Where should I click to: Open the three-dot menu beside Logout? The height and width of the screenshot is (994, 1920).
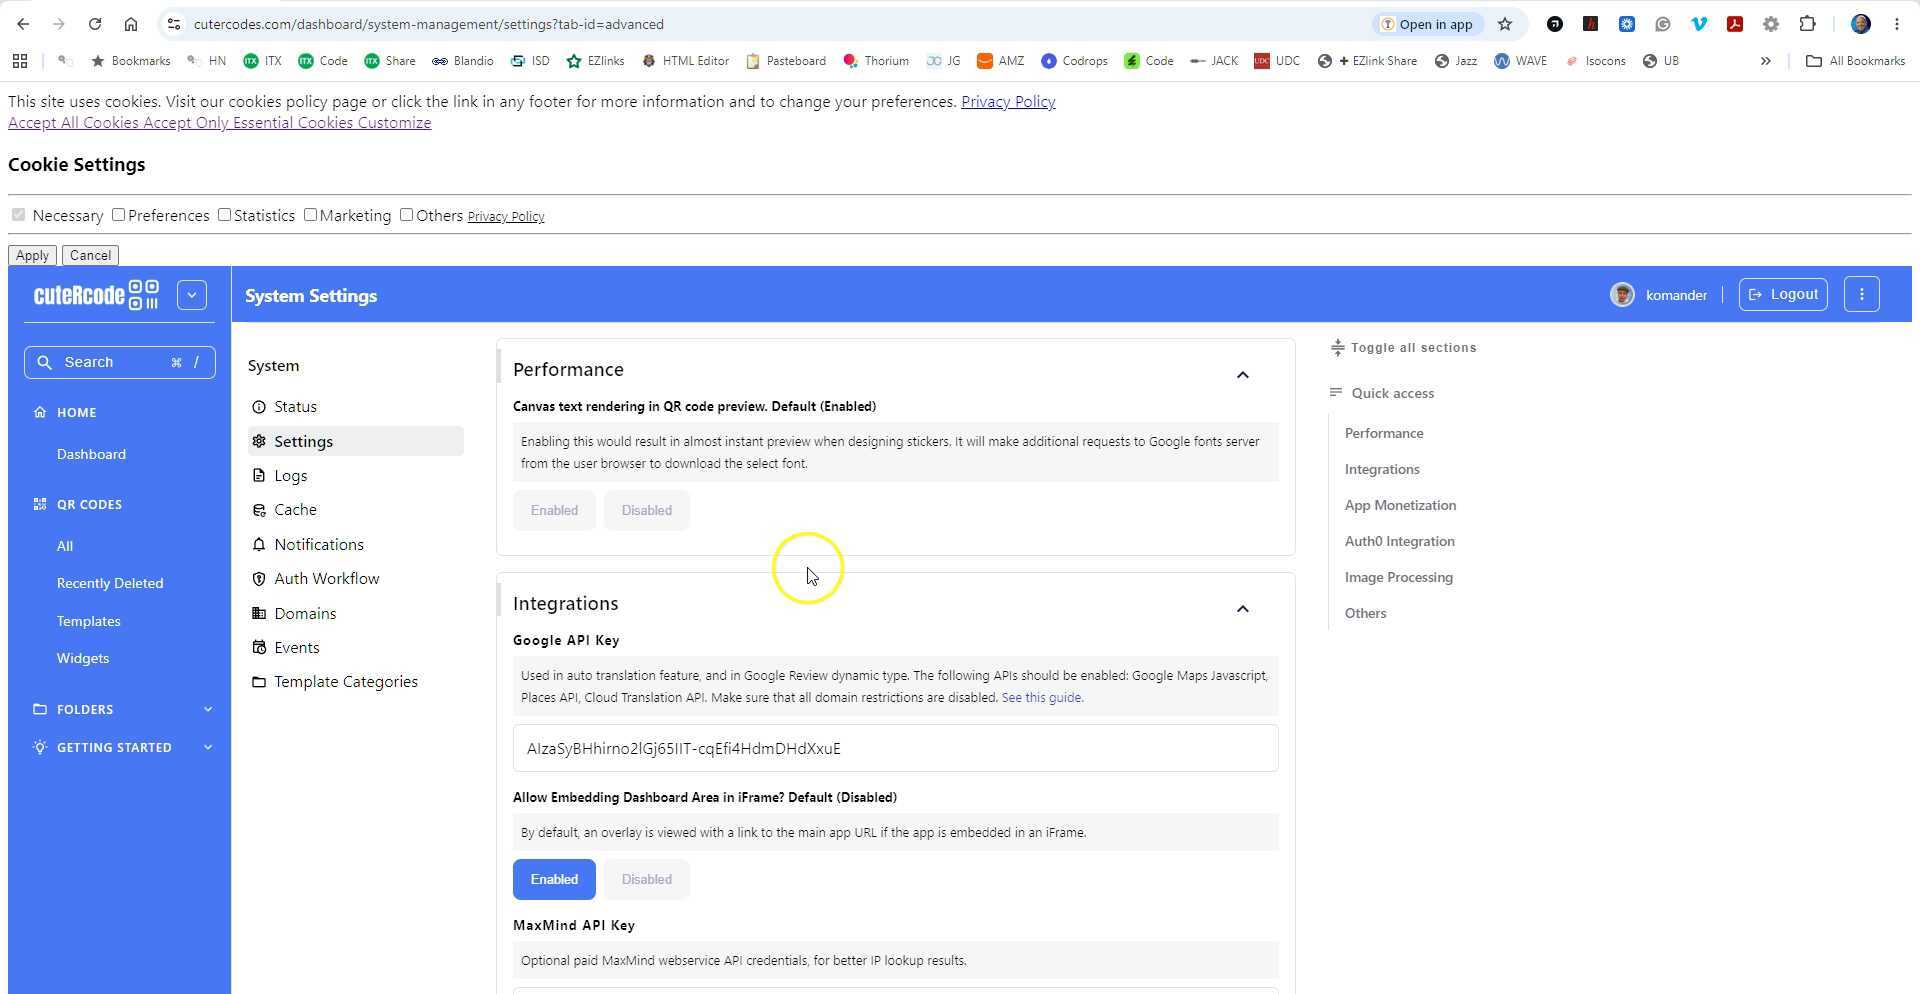(x=1861, y=295)
